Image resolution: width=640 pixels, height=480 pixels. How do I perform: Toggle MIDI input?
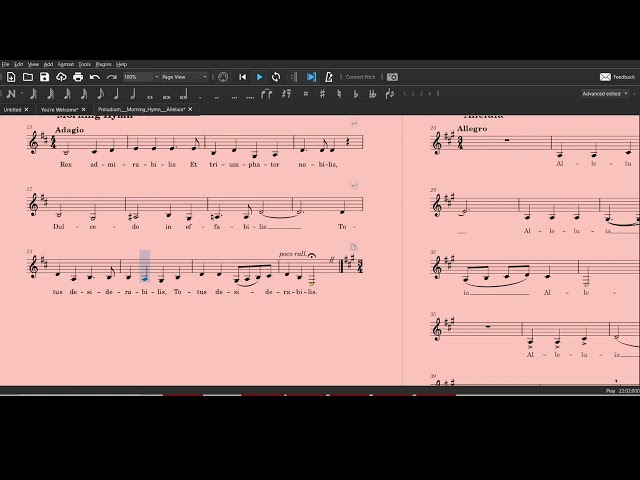point(223,77)
